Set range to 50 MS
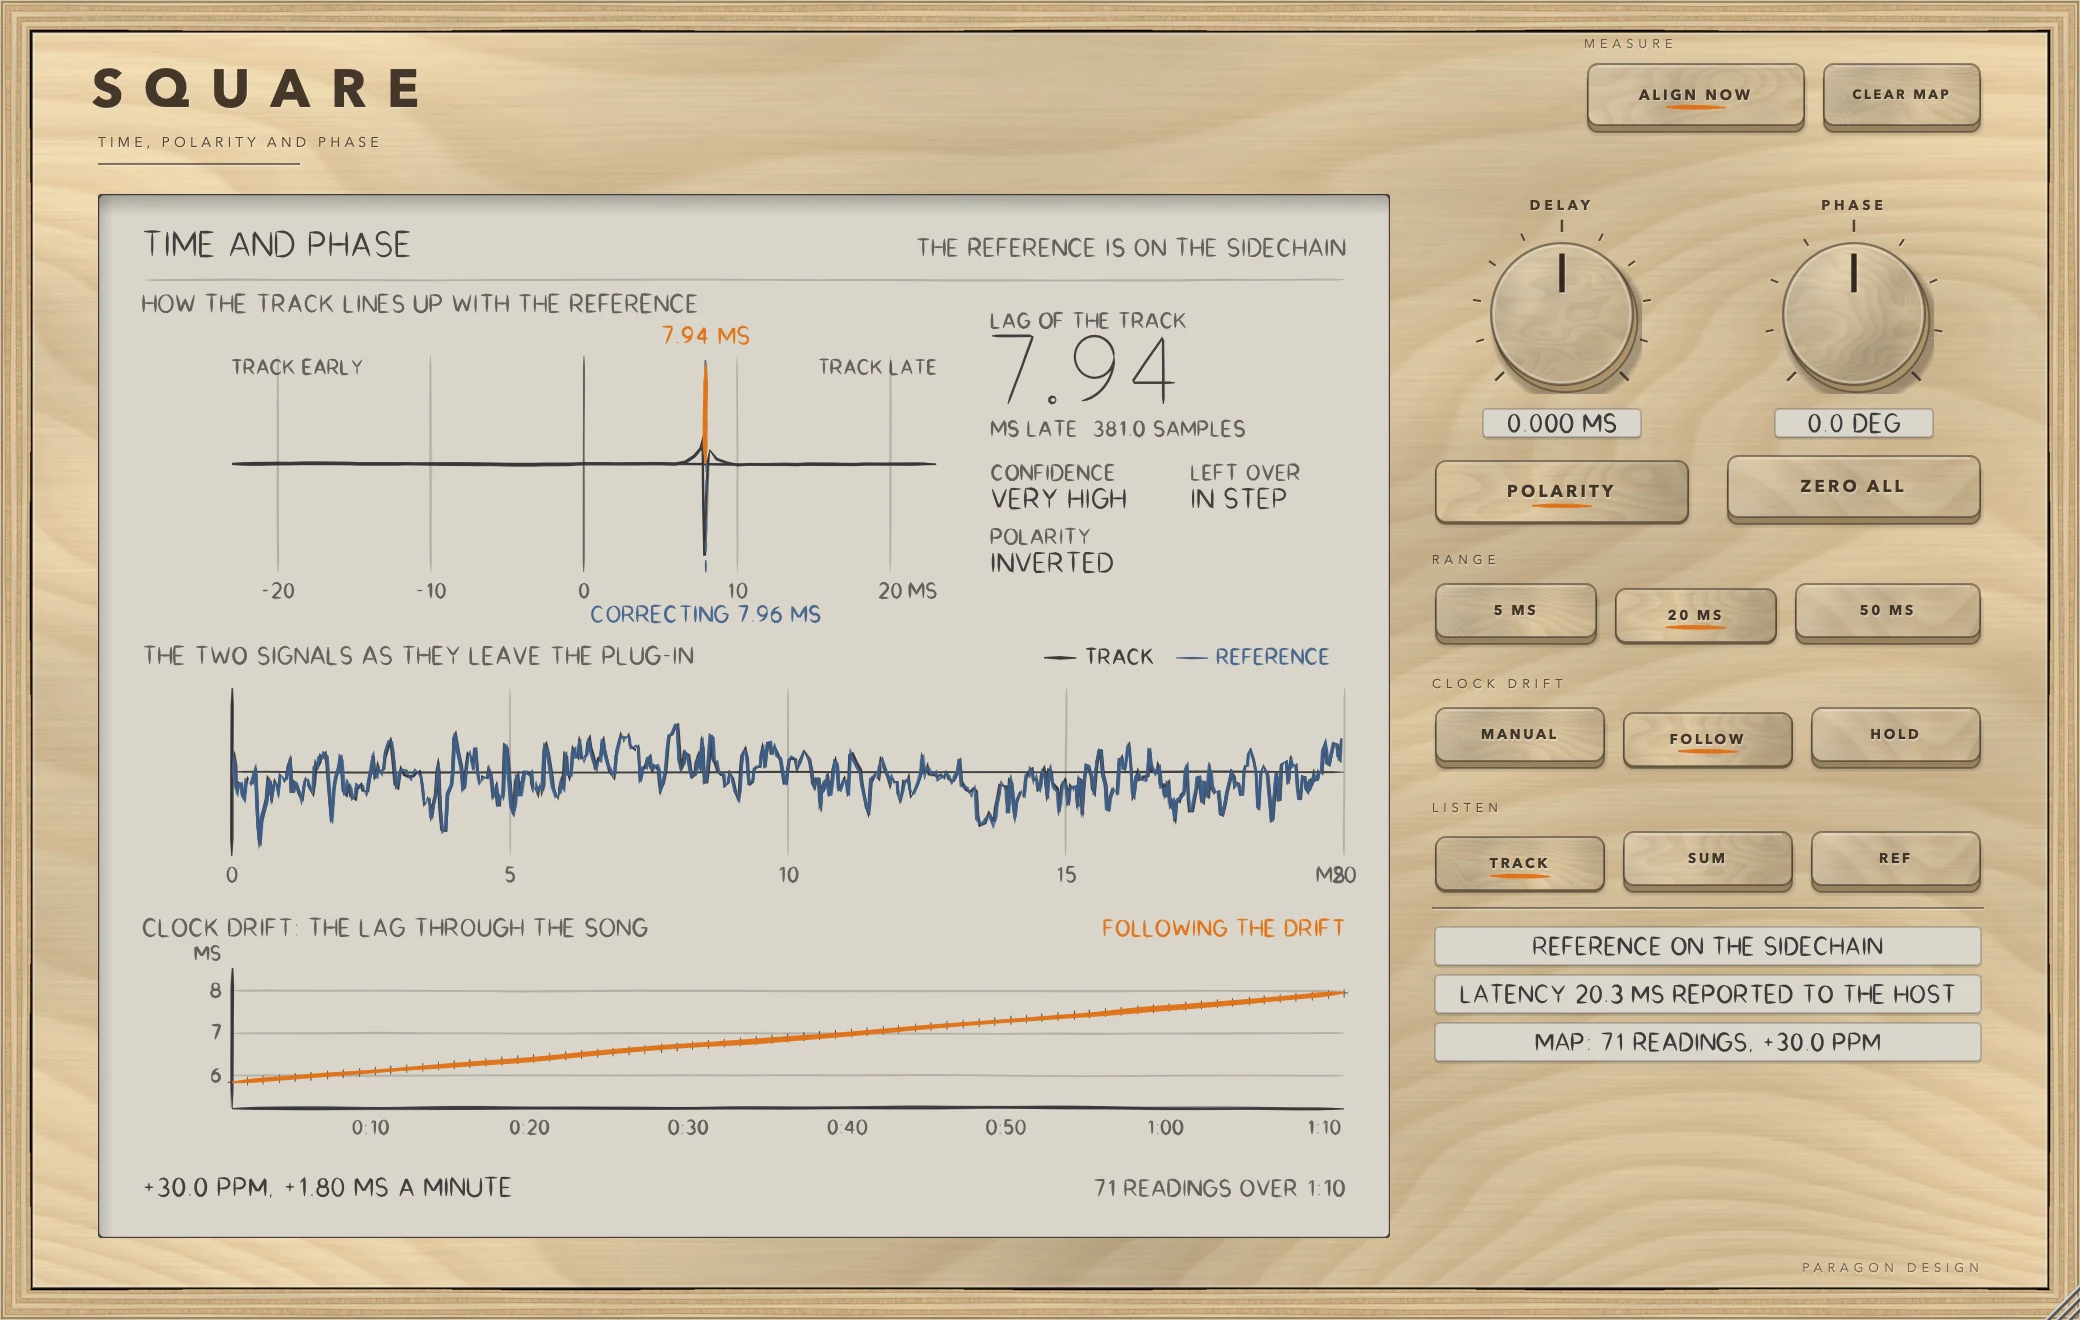The height and width of the screenshot is (1320, 2080). [x=1887, y=611]
